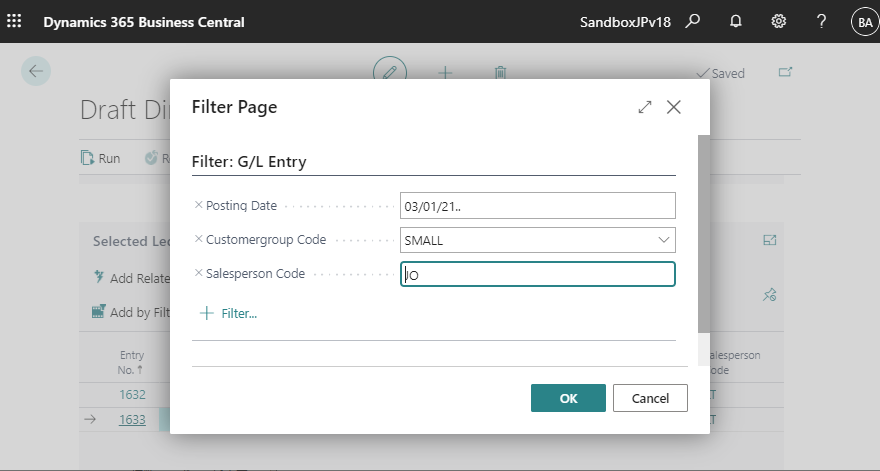Open the BA user account avatar

[x=865, y=22]
